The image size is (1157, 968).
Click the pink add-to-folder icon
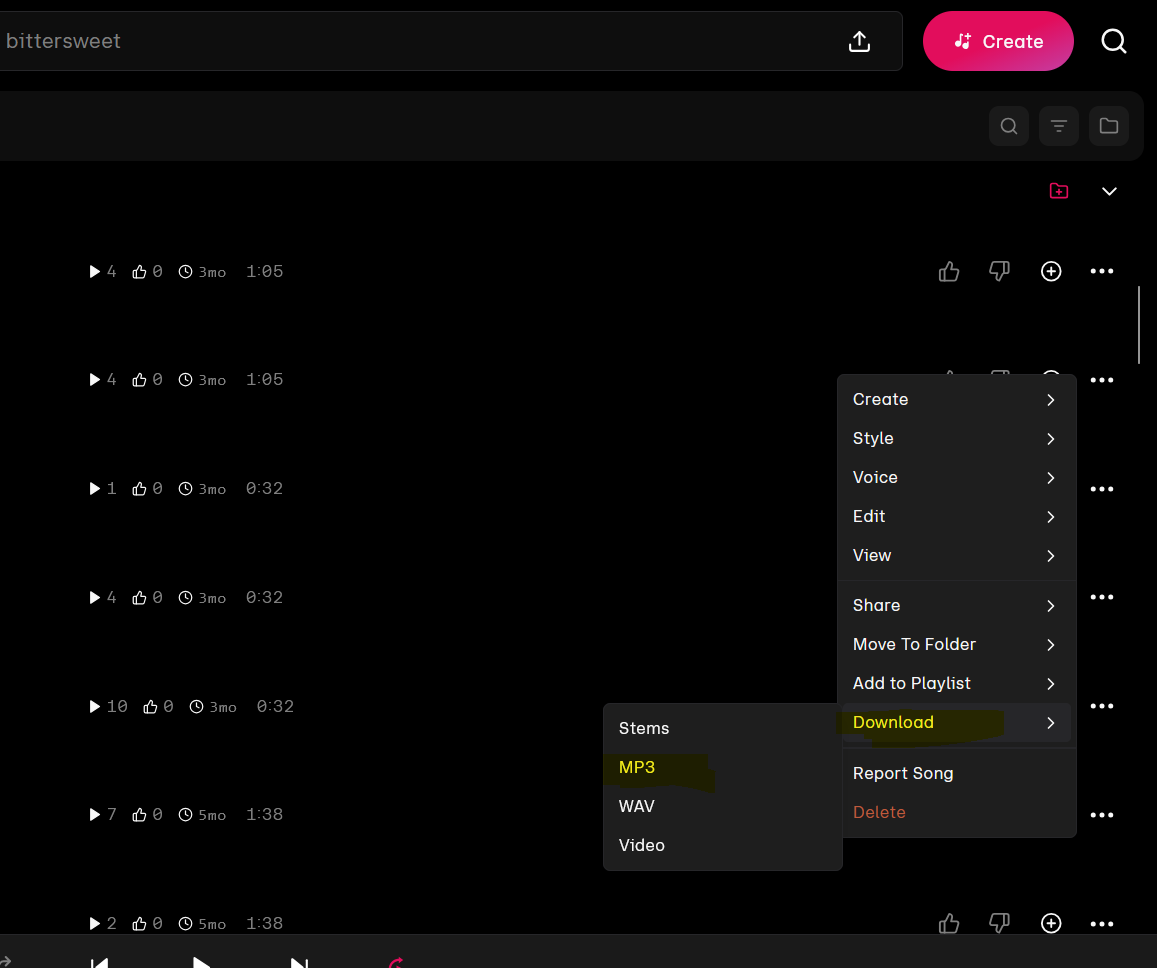(1059, 191)
